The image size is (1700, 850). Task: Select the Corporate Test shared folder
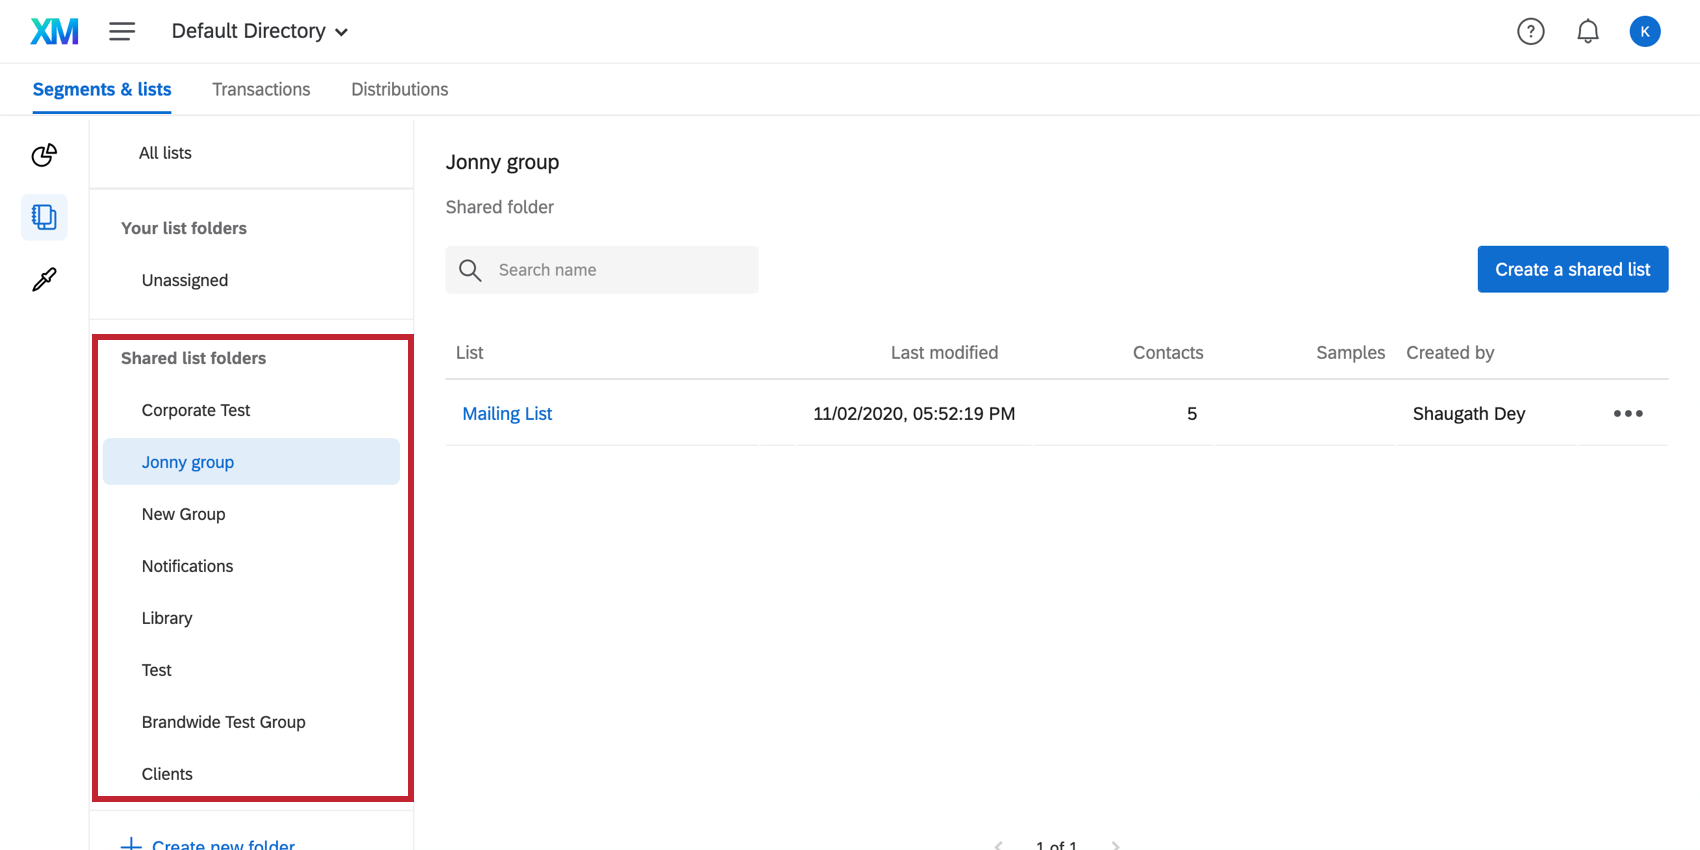pyautogui.click(x=196, y=411)
